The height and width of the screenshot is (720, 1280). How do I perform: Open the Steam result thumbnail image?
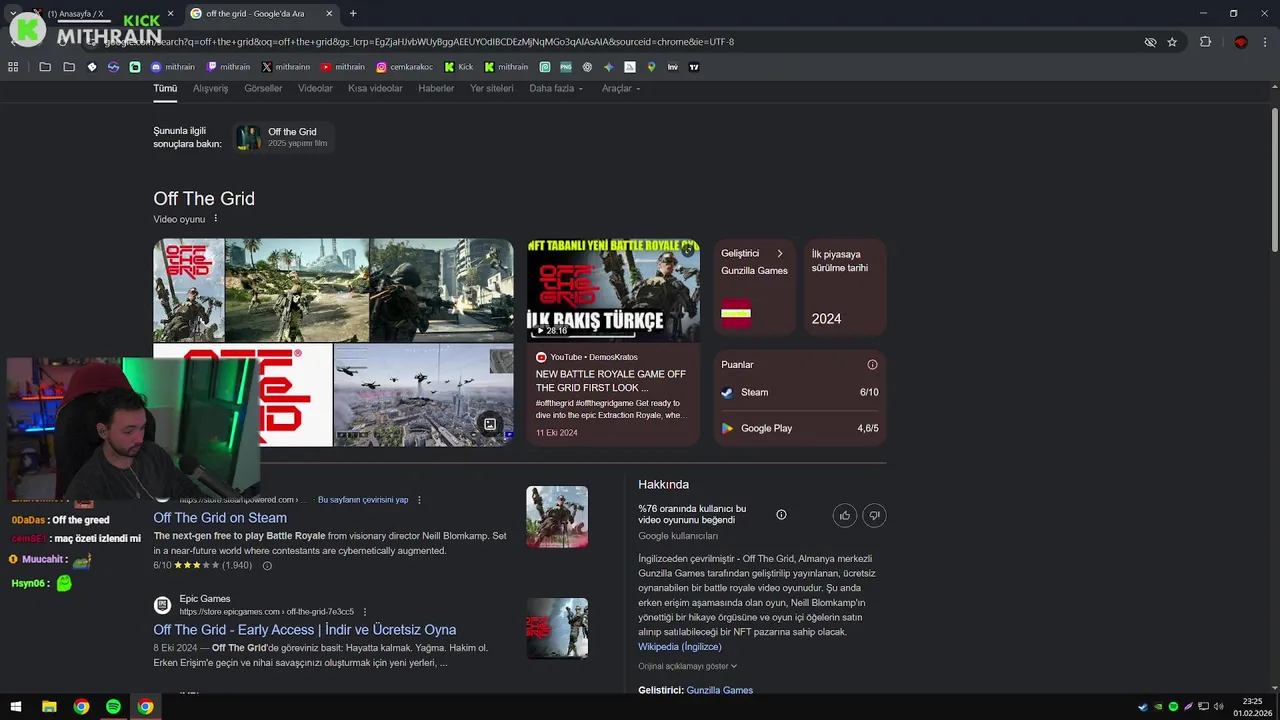pos(557,517)
